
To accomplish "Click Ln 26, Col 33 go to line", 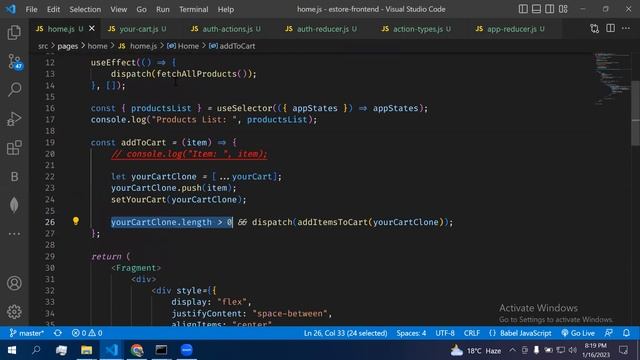I will click(x=345, y=333).
